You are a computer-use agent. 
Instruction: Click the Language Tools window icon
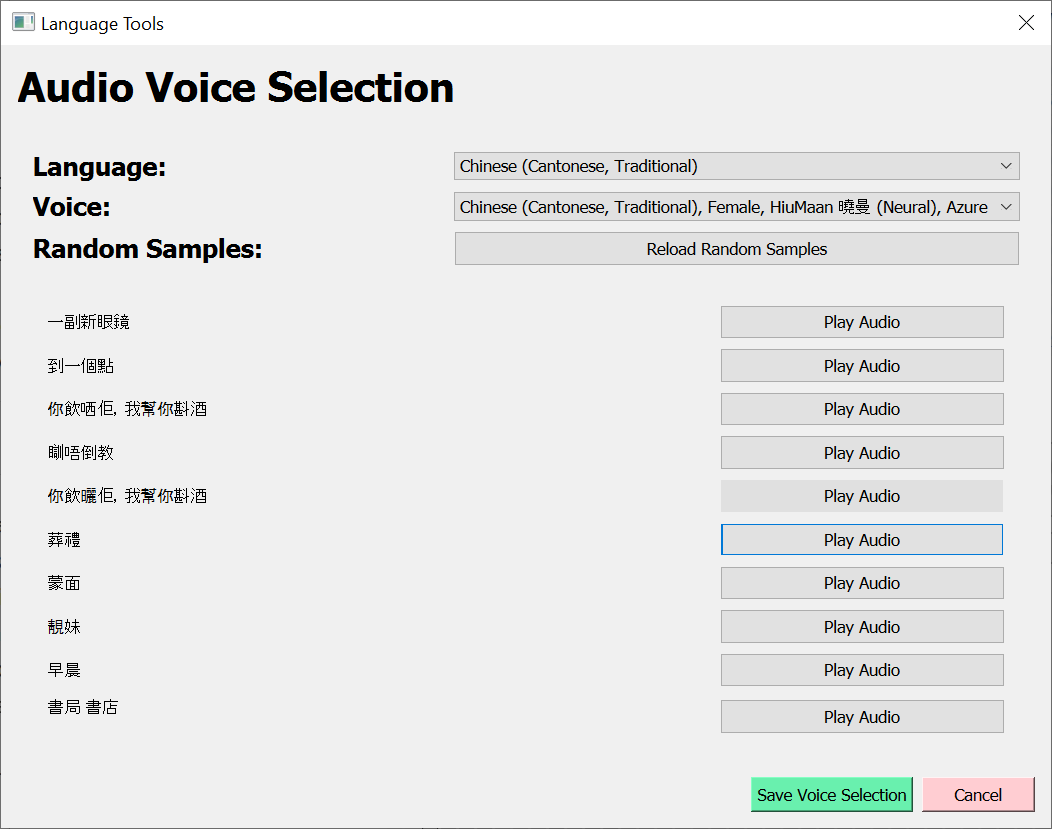[x=23, y=22]
